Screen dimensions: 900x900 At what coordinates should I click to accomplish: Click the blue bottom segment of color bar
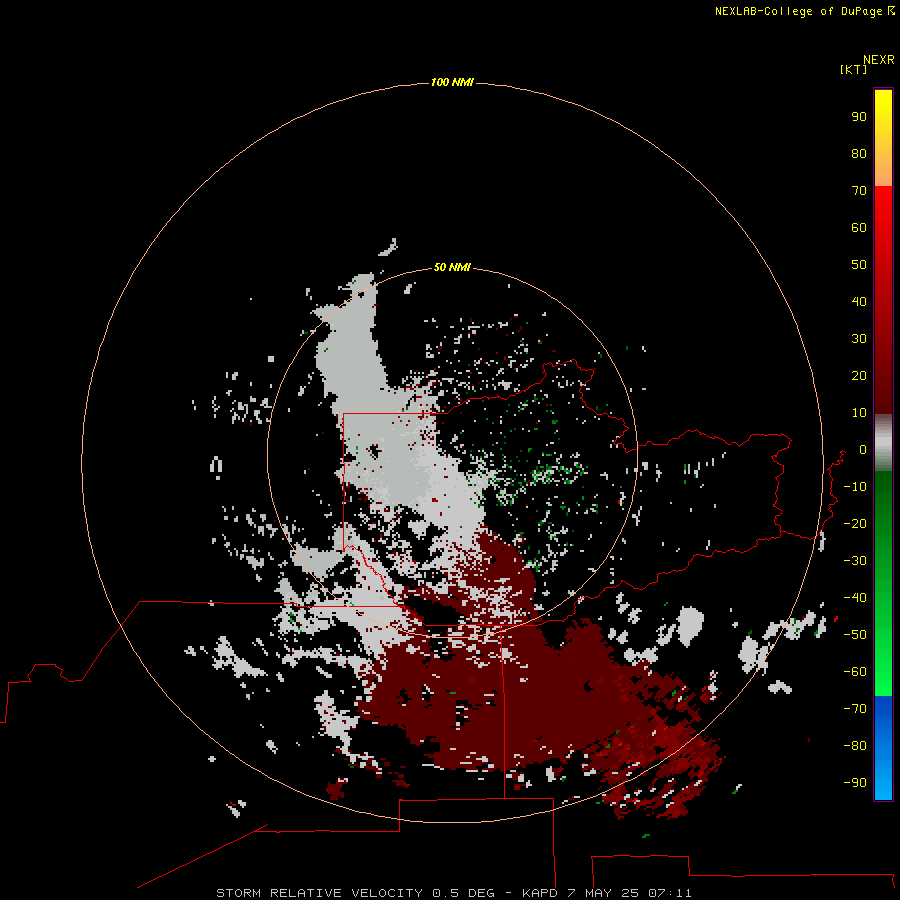[x=883, y=748]
